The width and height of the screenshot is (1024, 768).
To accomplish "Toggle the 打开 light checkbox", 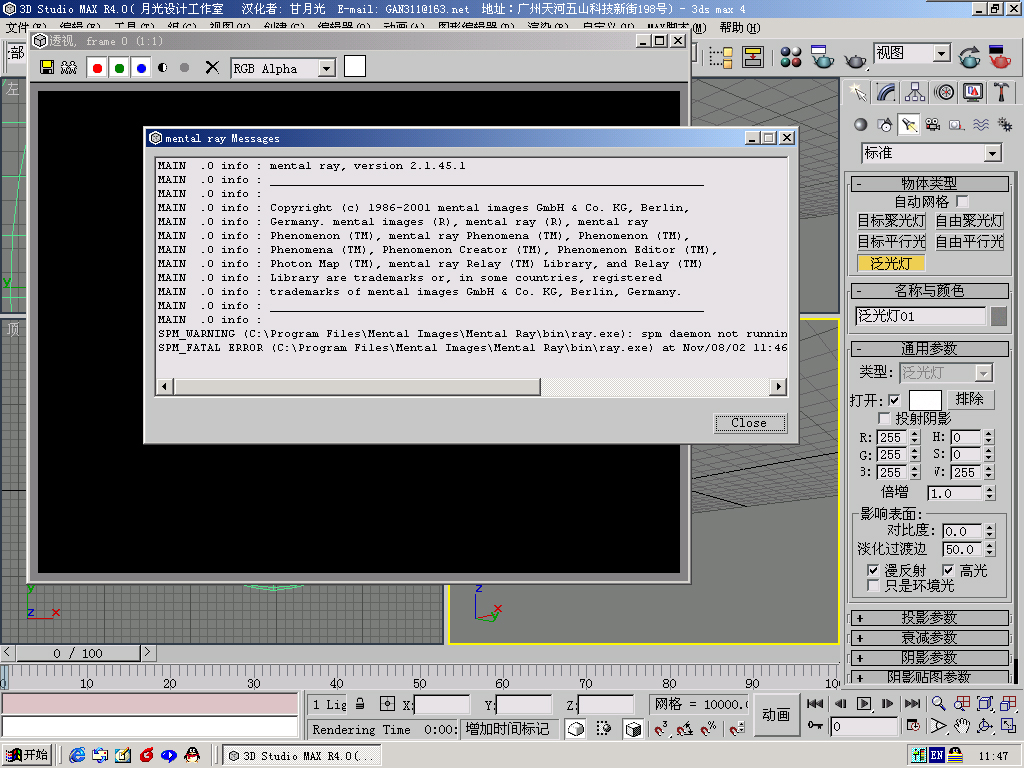I will [895, 400].
